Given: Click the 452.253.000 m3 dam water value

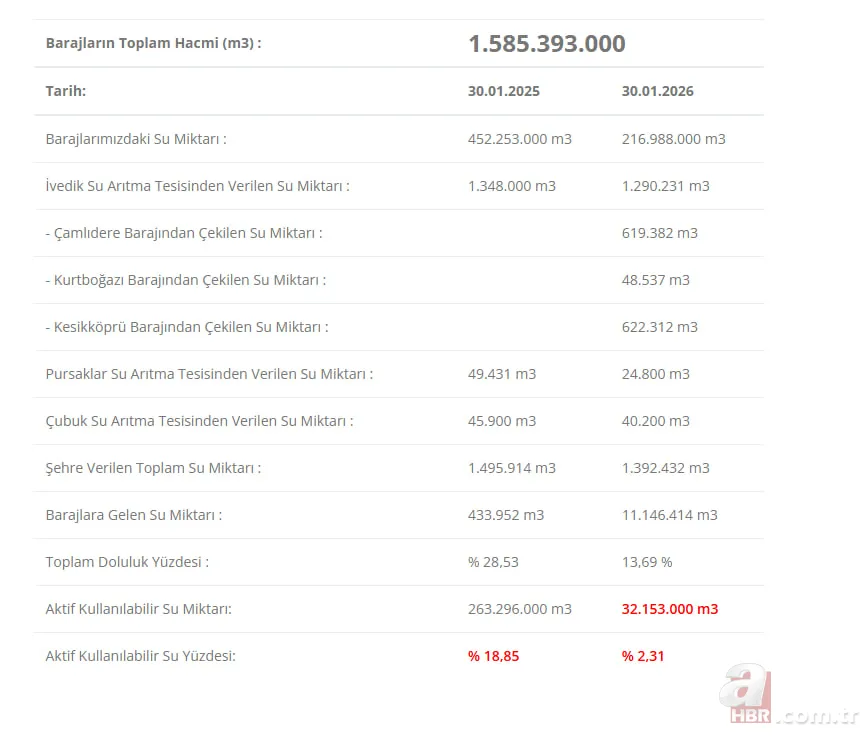Looking at the screenshot, I should click(519, 139).
